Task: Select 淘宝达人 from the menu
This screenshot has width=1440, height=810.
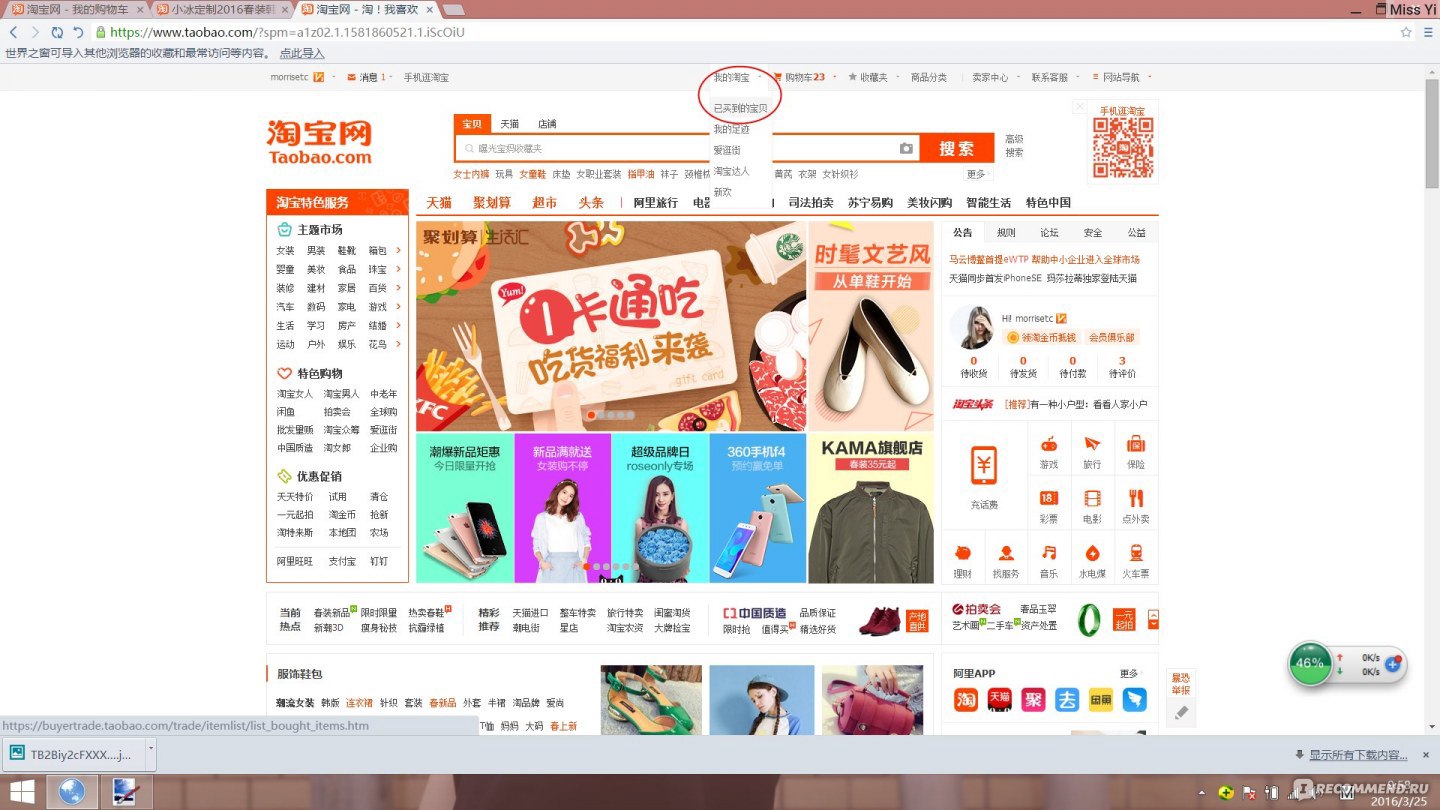Action: pyautogui.click(x=731, y=171)
